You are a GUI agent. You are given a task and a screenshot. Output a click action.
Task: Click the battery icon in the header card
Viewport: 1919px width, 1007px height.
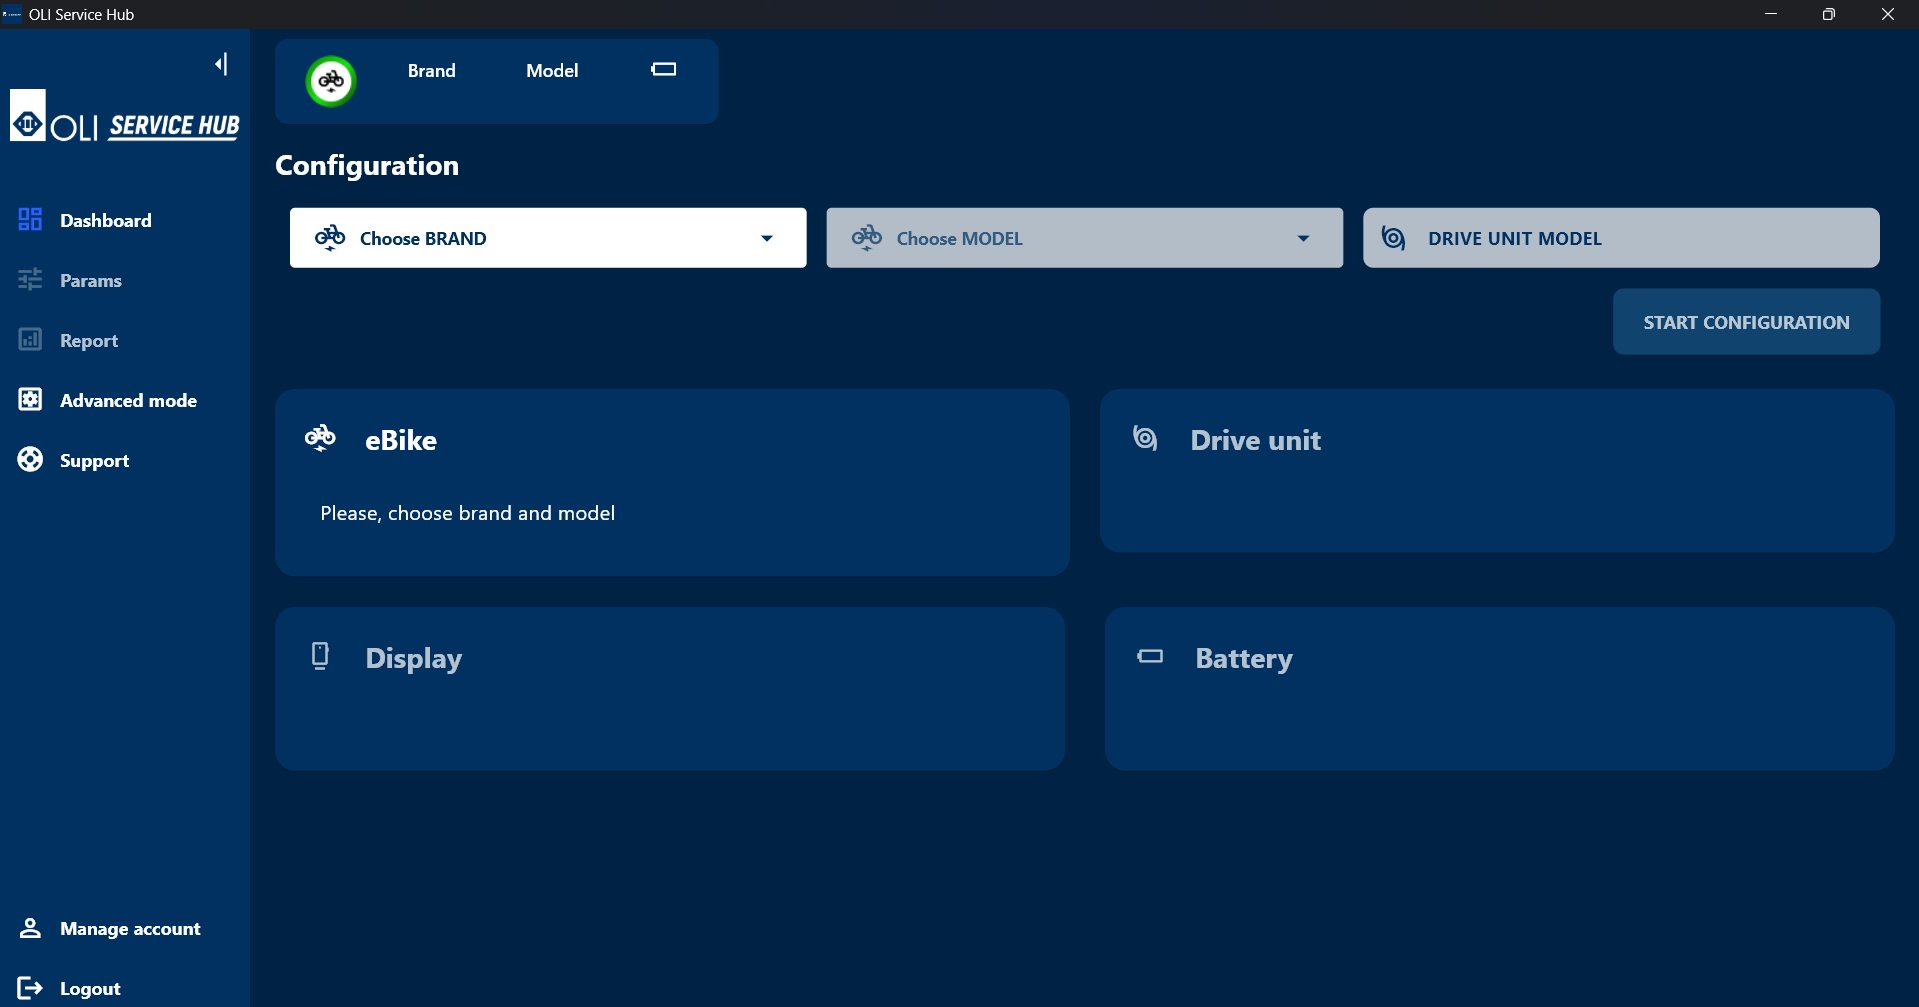pyautogui.click(x=664, y=69)
